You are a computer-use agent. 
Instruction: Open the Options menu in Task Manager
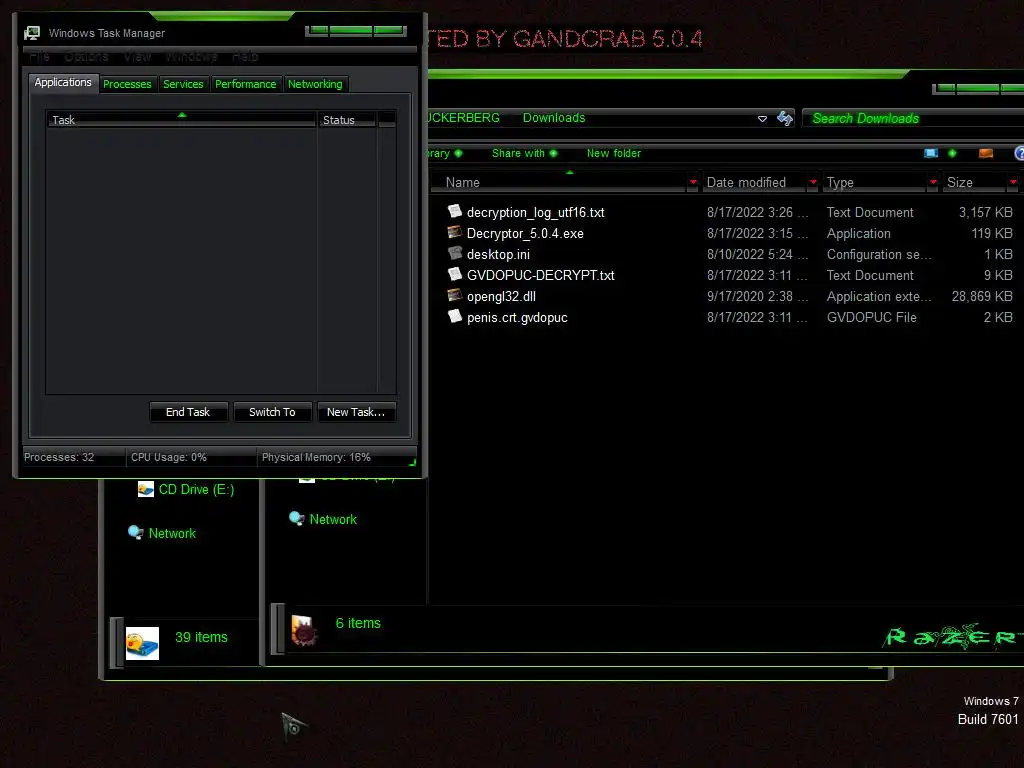[86, 57]
